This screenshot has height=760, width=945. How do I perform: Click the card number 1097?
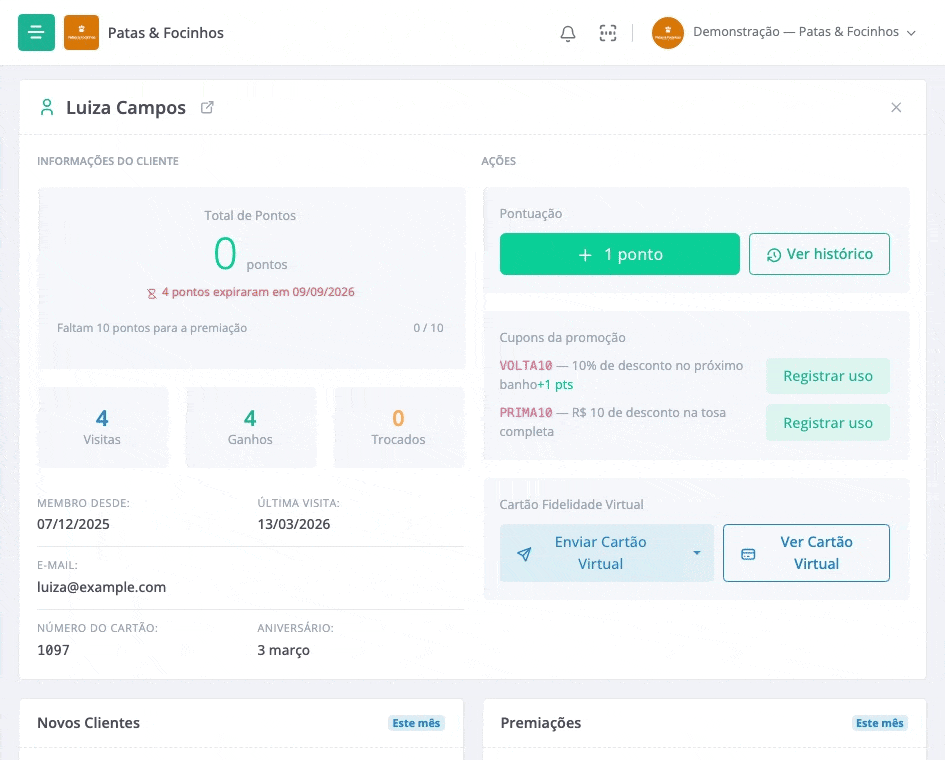click(x=53, y=650)
